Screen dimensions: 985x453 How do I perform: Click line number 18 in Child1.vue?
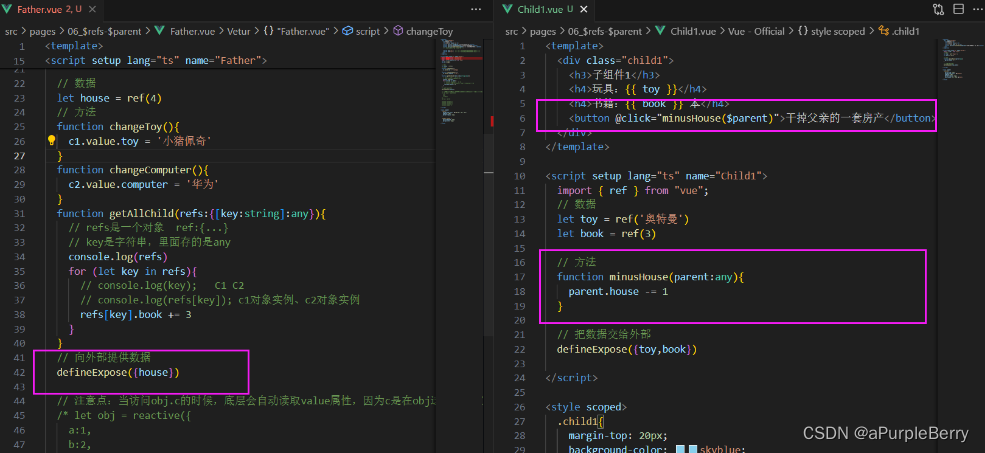[519, 291]
